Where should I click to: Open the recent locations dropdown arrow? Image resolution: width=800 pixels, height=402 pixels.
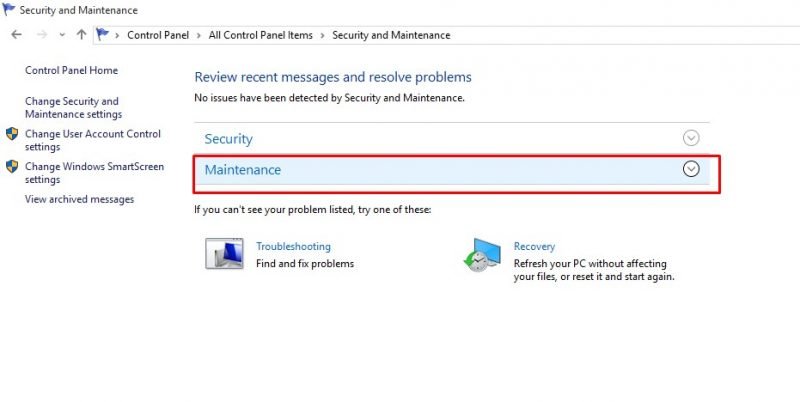click(x=62, y=35)
